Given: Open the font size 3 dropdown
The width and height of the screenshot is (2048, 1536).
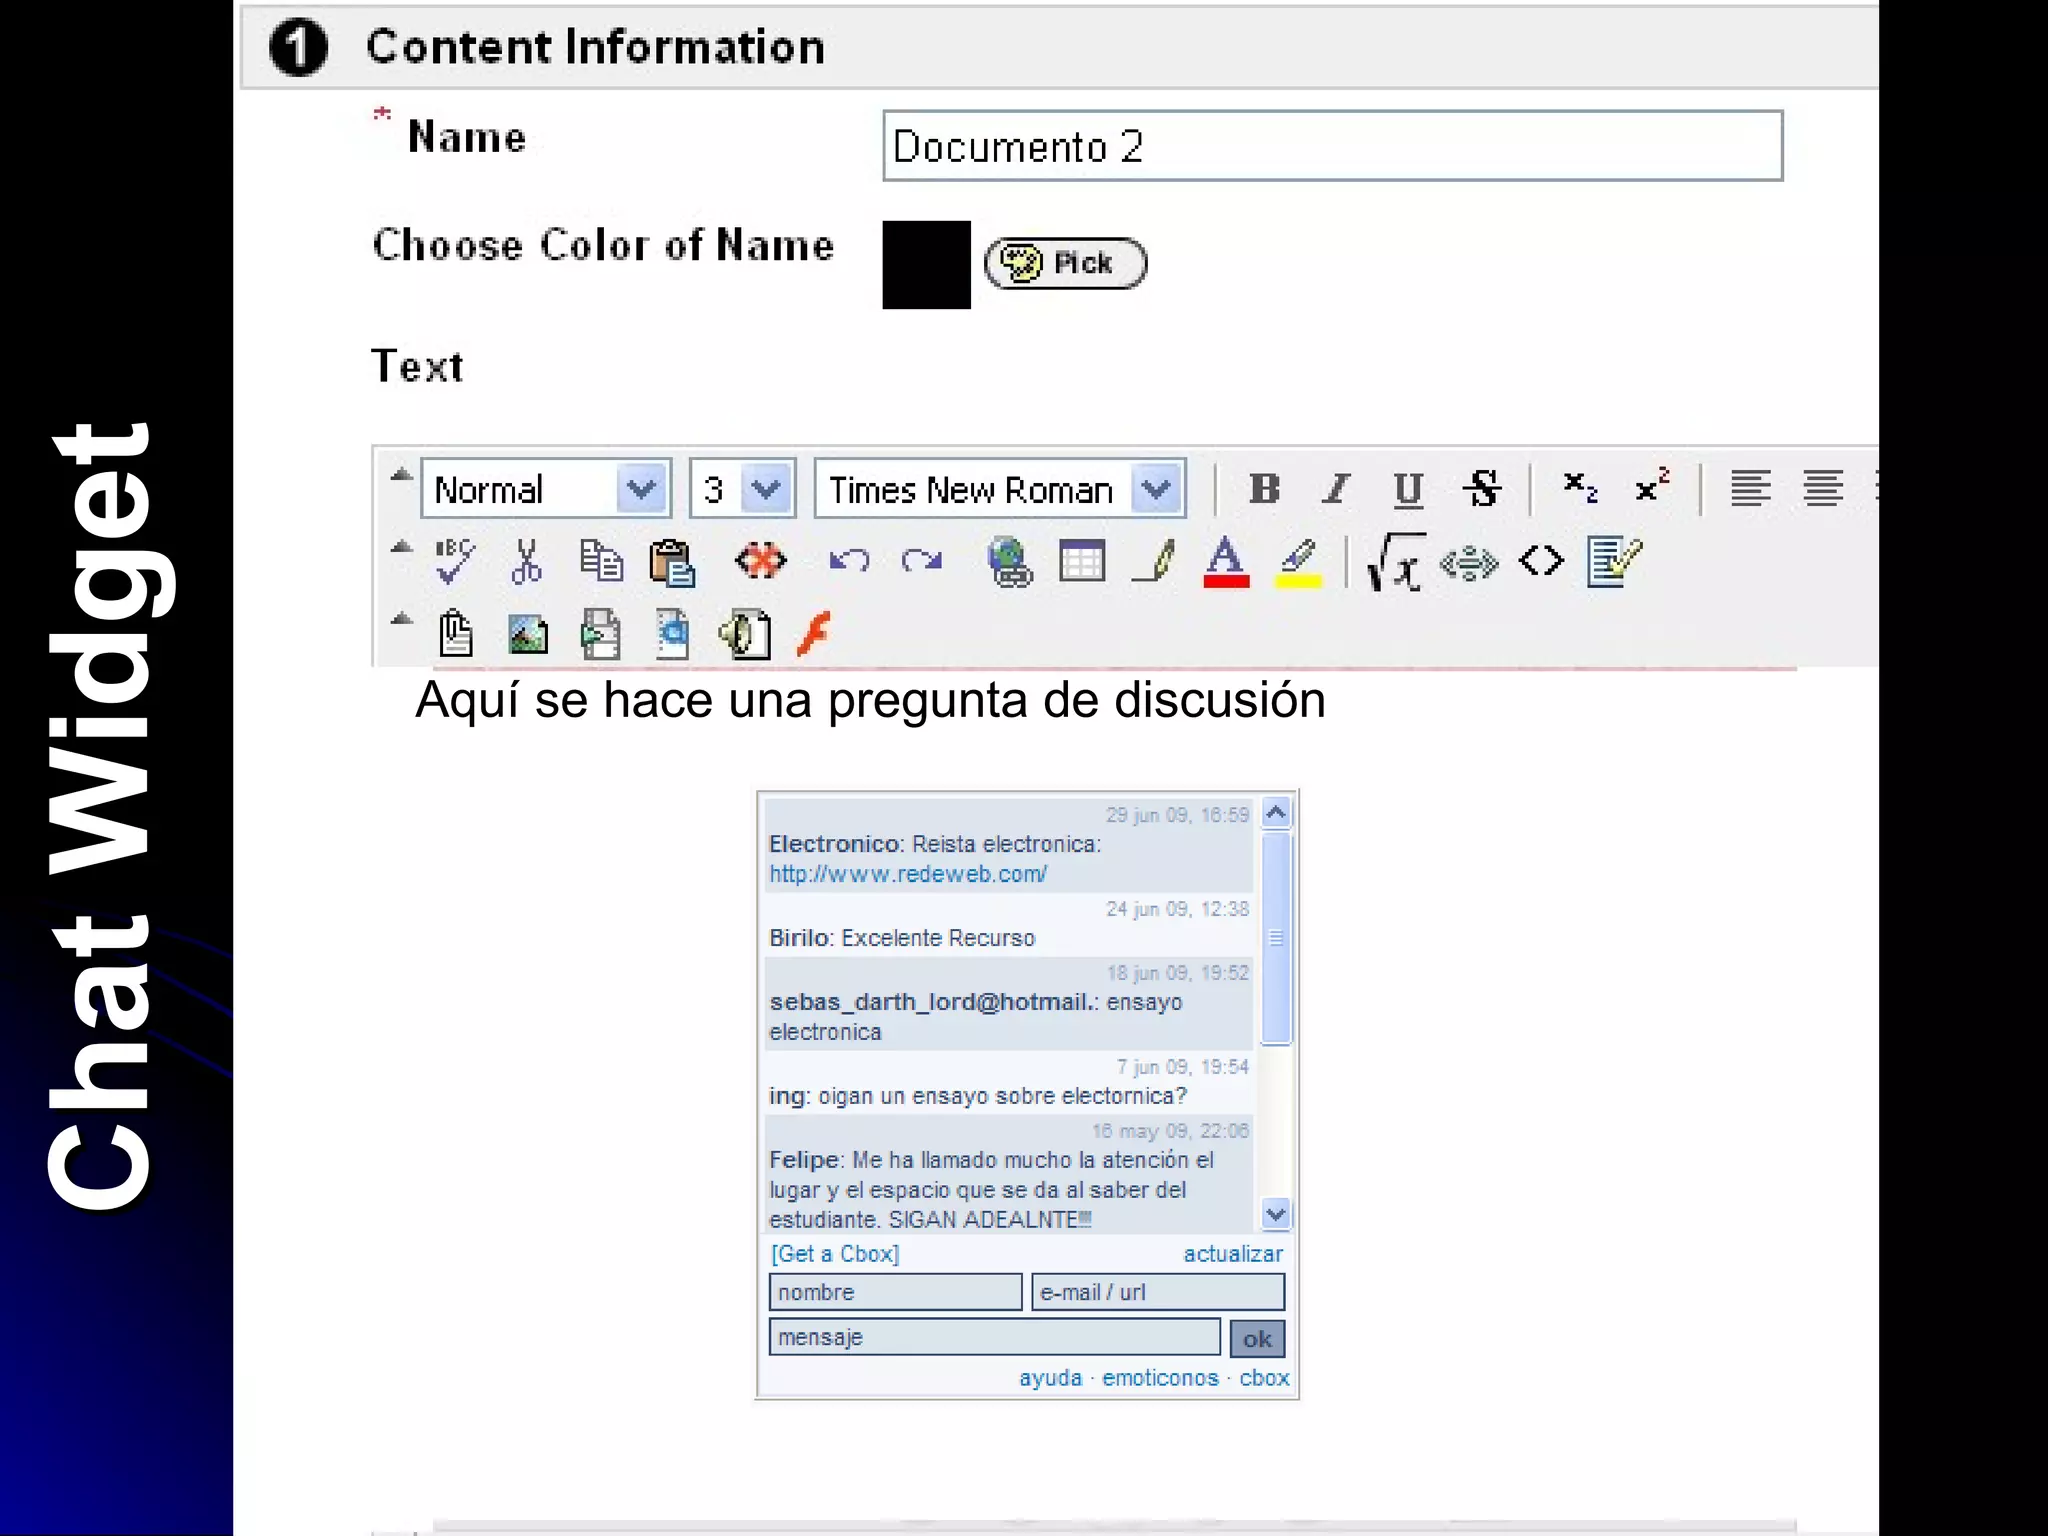Looking at the screenshot, I should tap(743, 489).
